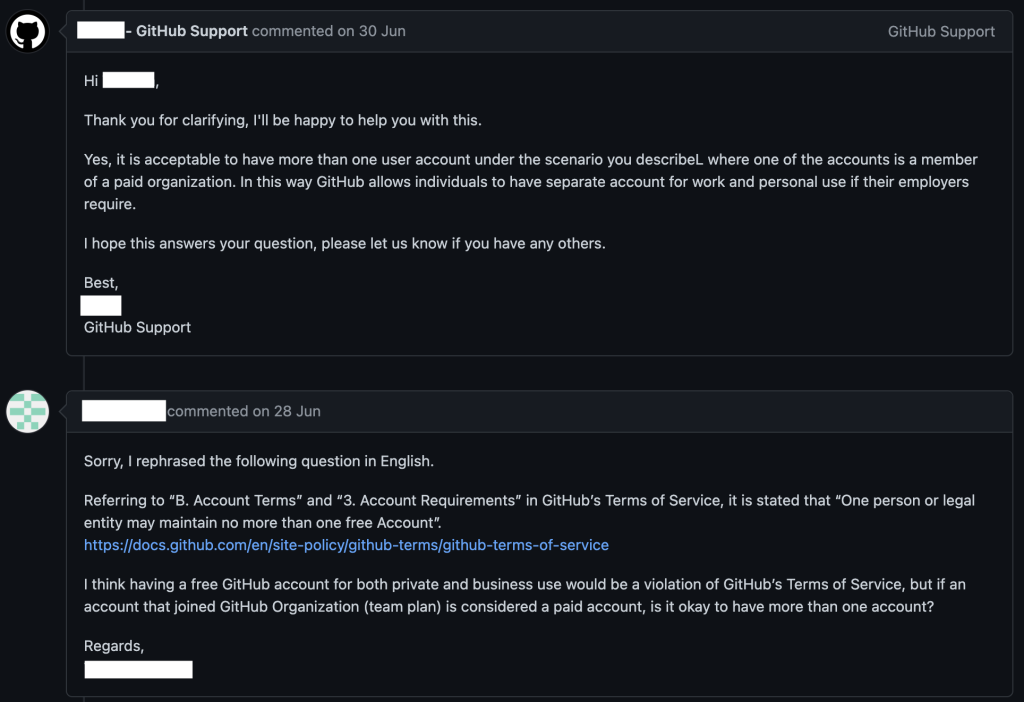Click the GitHub Octocat avatar icon
1024x702 pixels.
pos(28,31)
